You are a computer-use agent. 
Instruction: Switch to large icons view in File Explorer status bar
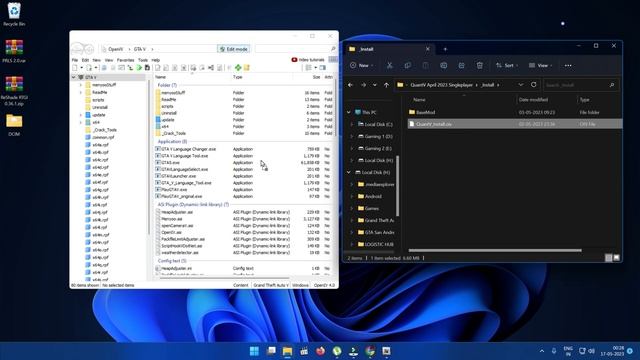pos(616,258)
